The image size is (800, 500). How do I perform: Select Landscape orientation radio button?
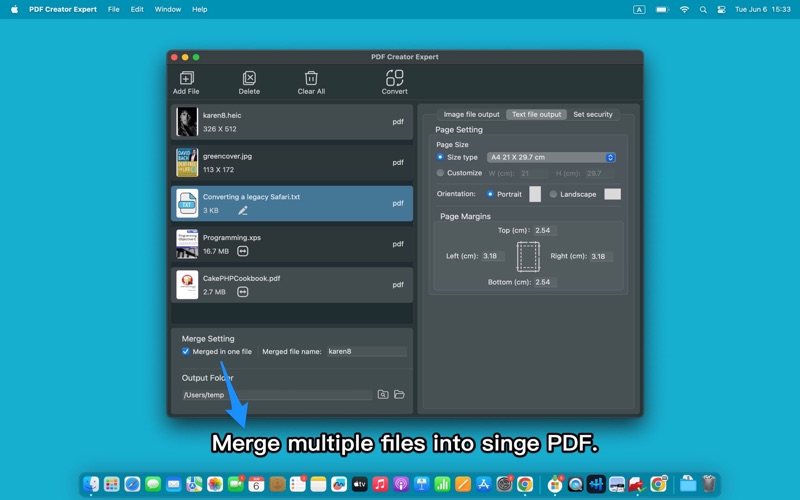click(553, 194)
